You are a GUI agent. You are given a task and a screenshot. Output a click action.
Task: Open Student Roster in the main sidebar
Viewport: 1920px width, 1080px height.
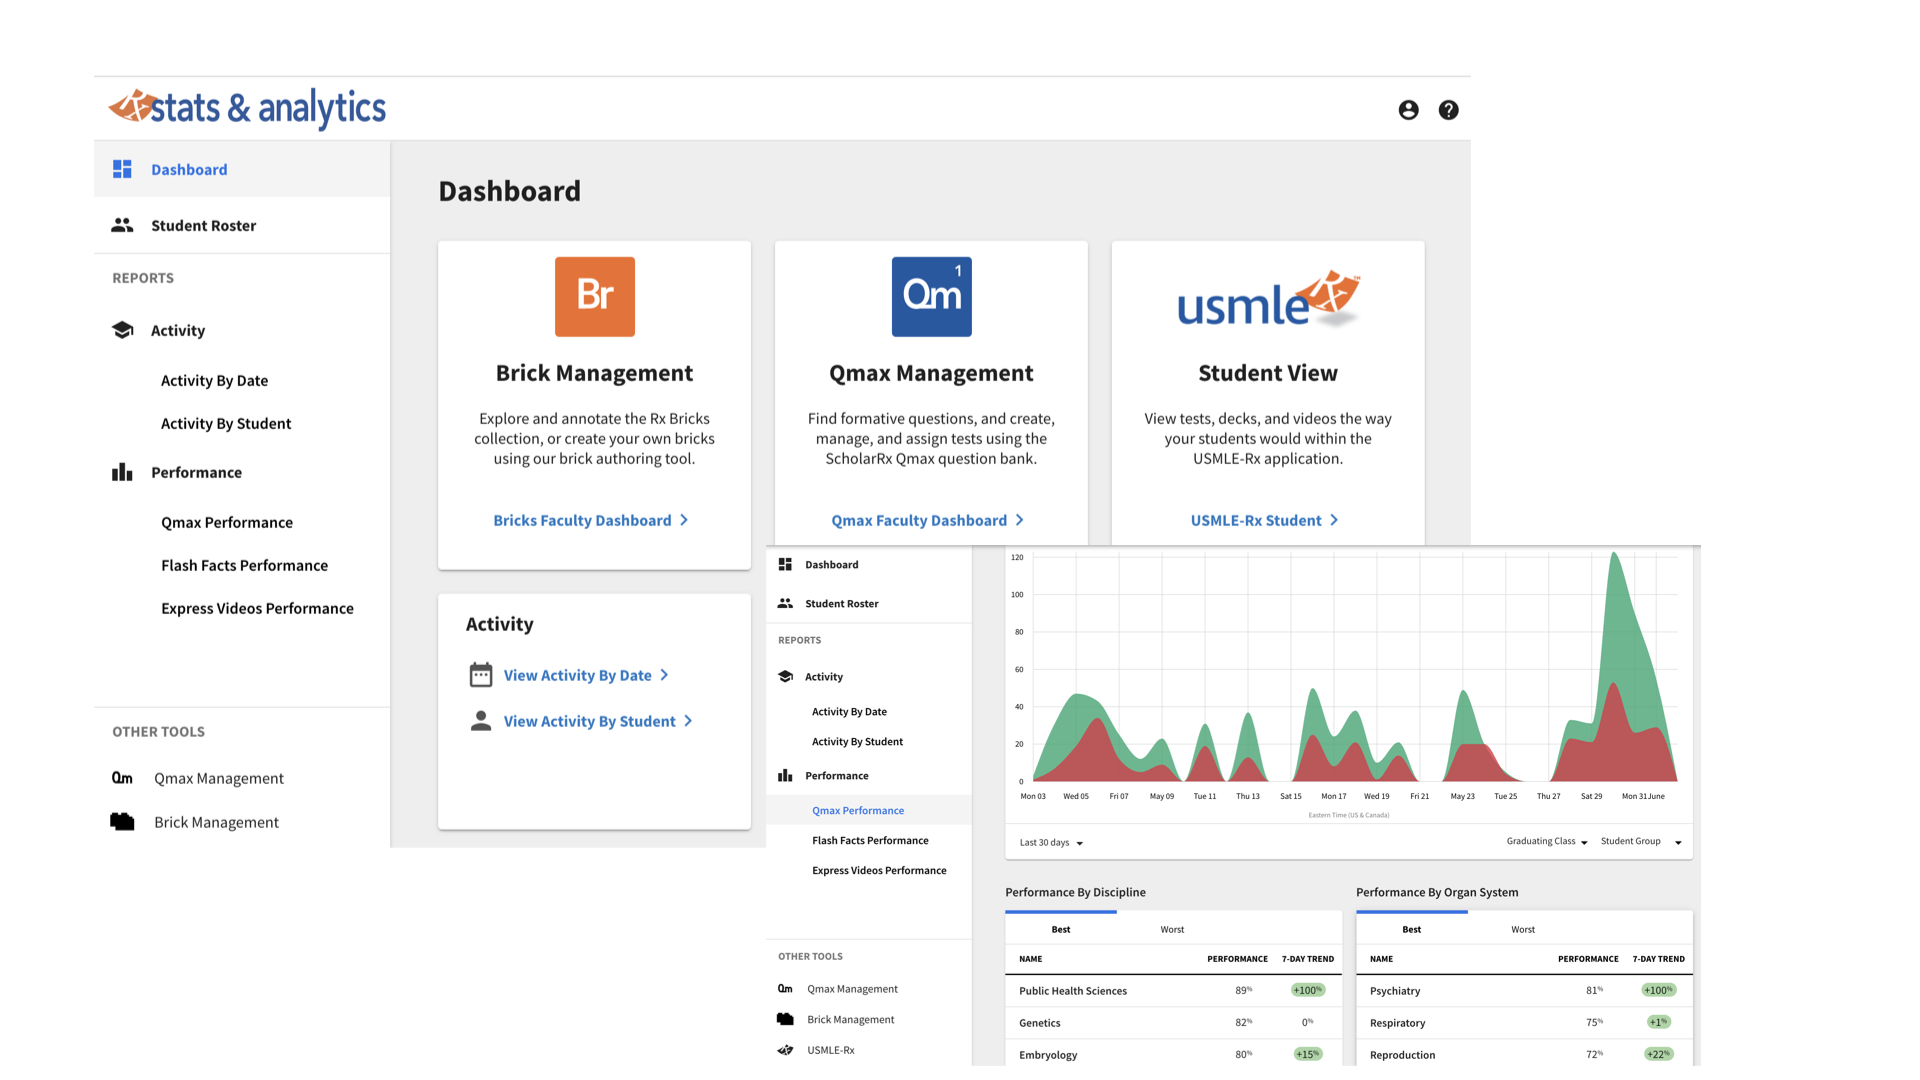[242, 225]
